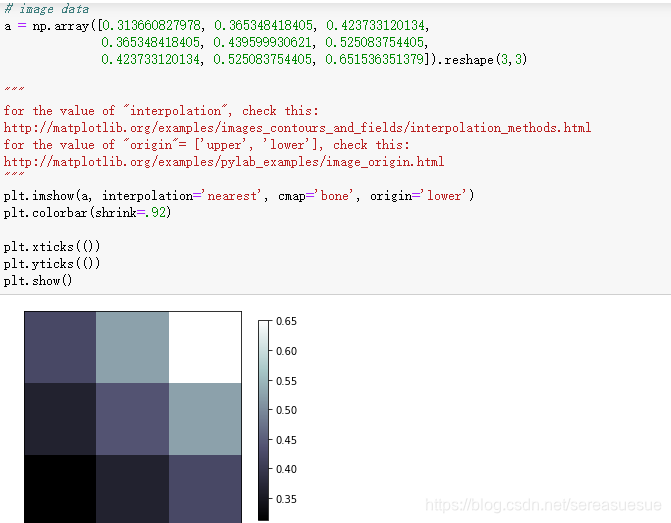
Task: Click the 0.35 colorbar tick label
Action: point(286,499)
